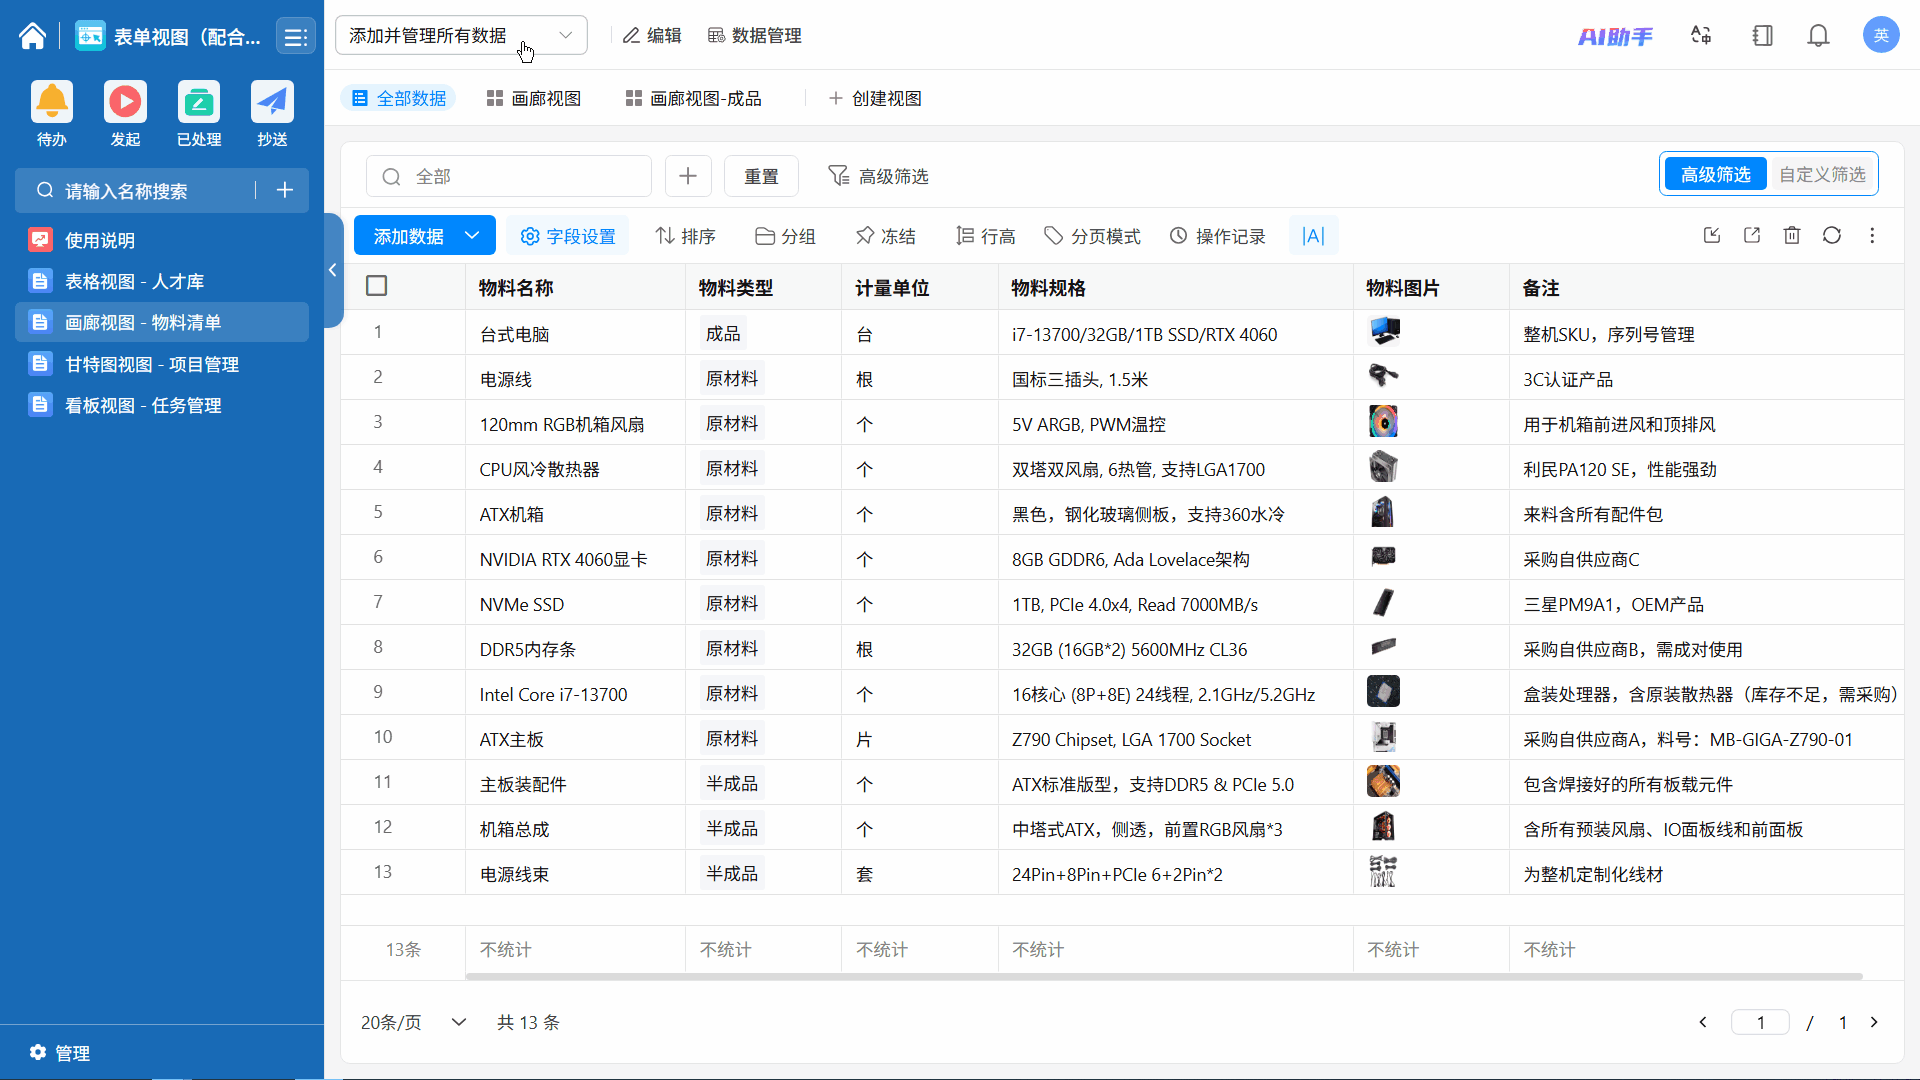Open the 抄送 paper plane icon
This screenshot has height=1080, width=1920.
pos(272,102)
